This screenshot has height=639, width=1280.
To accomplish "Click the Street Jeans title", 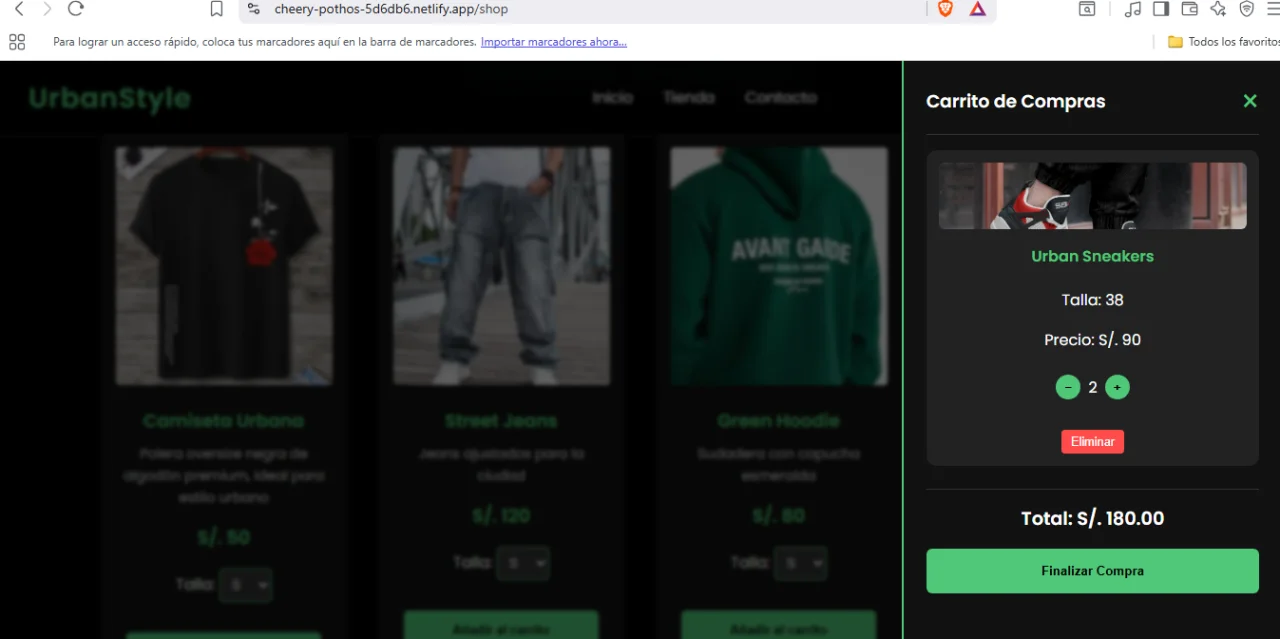I will [x=501, y=421].
